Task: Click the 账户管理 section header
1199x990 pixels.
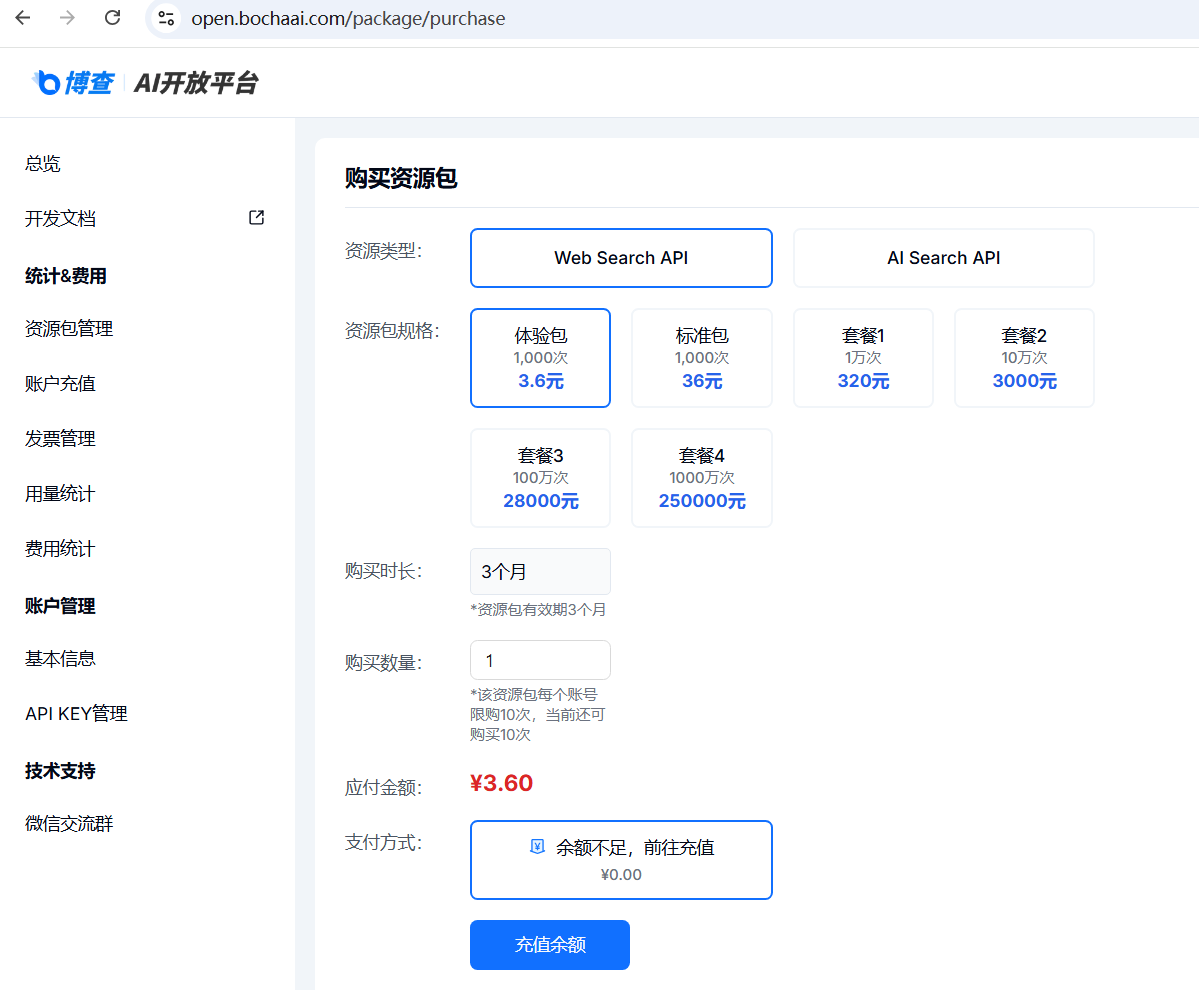Action: pos(60,606)
